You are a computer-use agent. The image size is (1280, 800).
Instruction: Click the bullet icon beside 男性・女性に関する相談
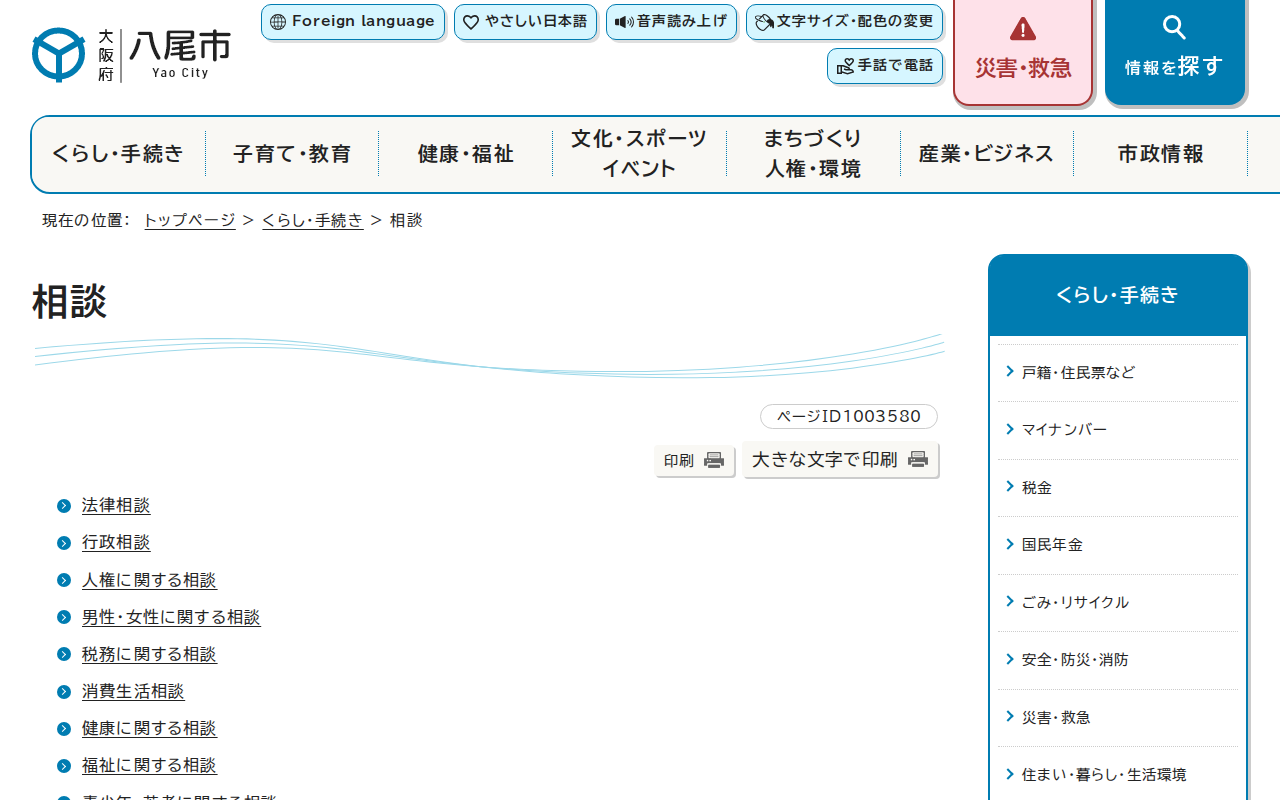click(64, 618)
